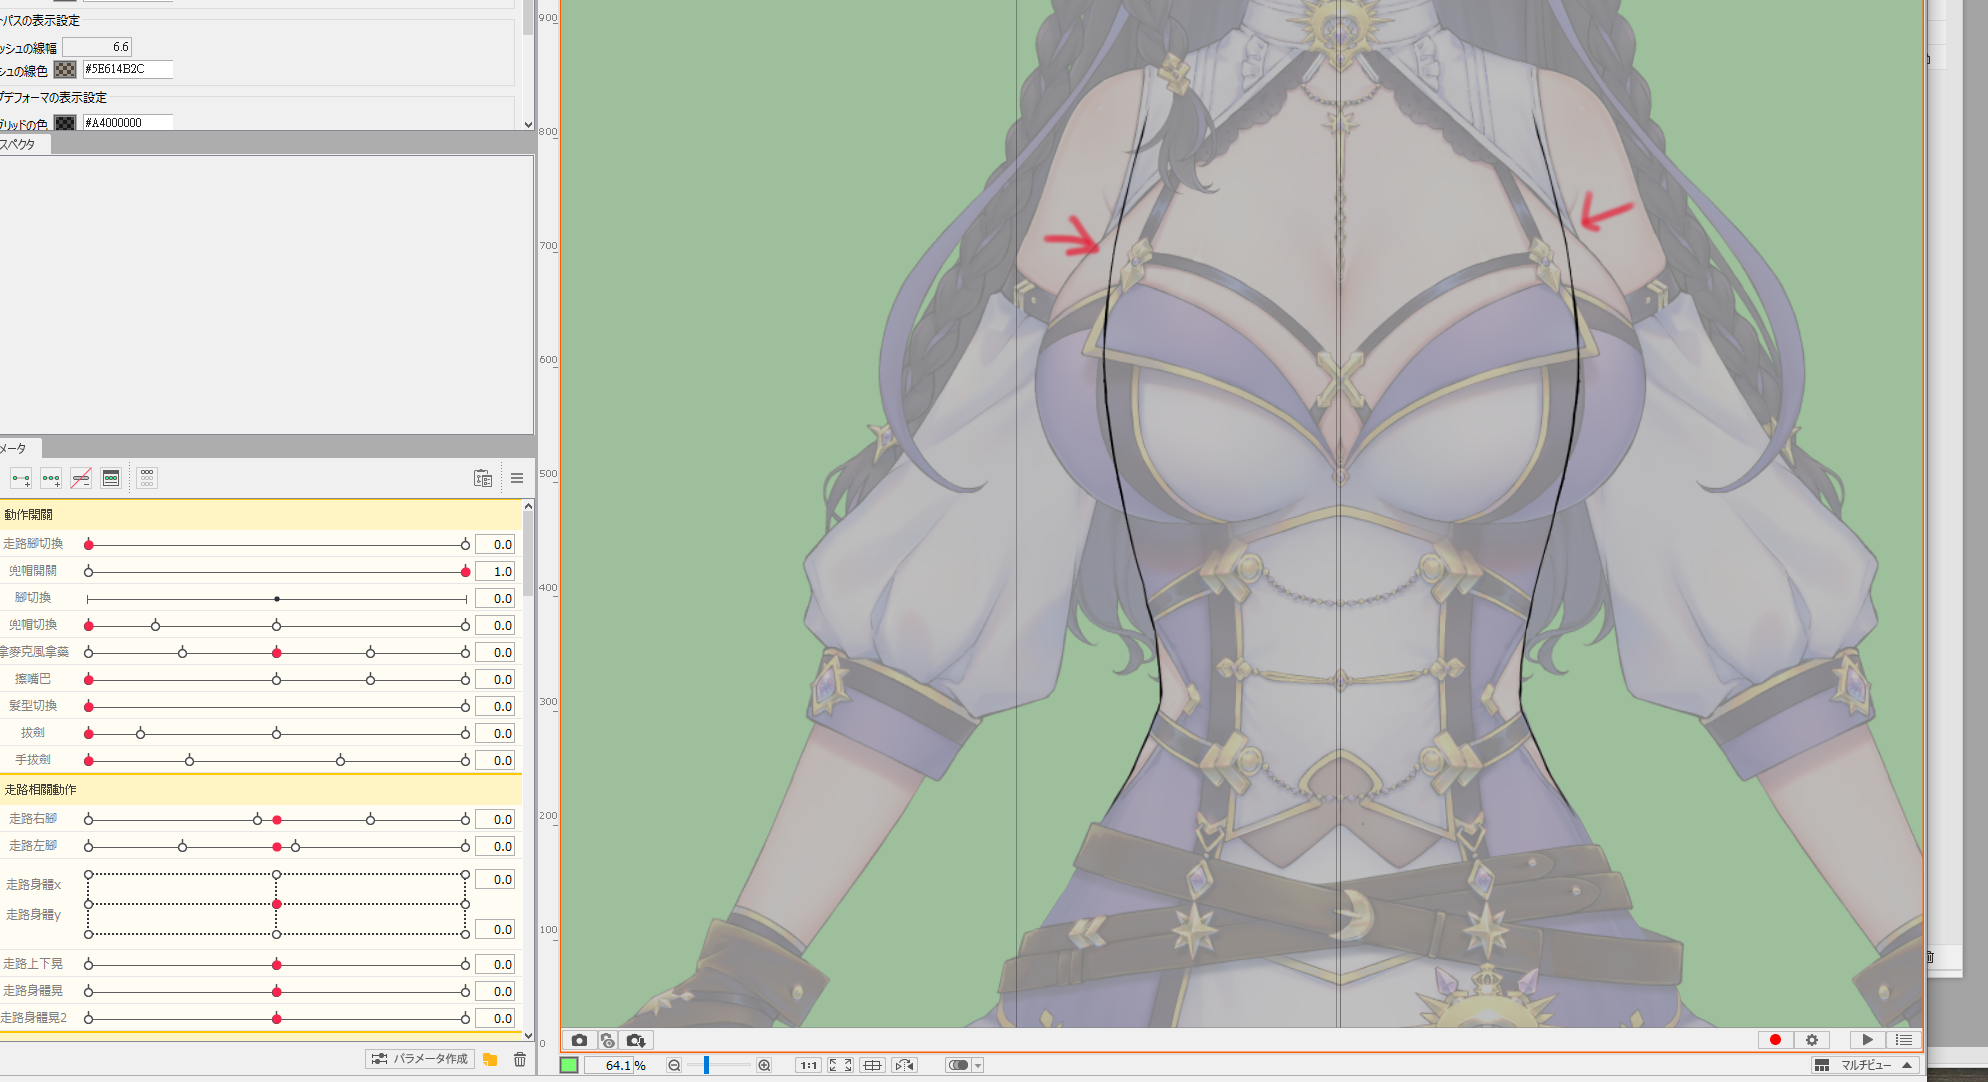Click the fourth key of 拿麥克風拿藥 slider
The width and height of the screenshot is (1988, 1082).
(x=371, y=653)
